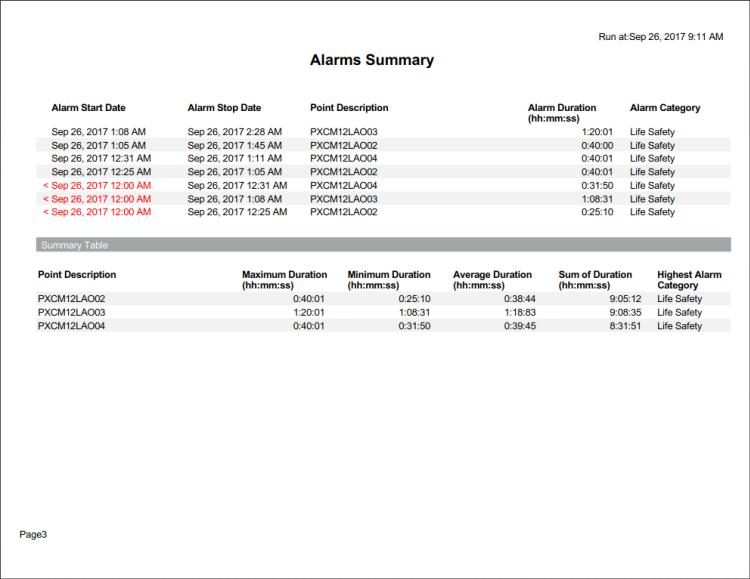Viewport: 750px width, 579px height.
Task: Click the Summary Table section bar
Action: [383, 245]
